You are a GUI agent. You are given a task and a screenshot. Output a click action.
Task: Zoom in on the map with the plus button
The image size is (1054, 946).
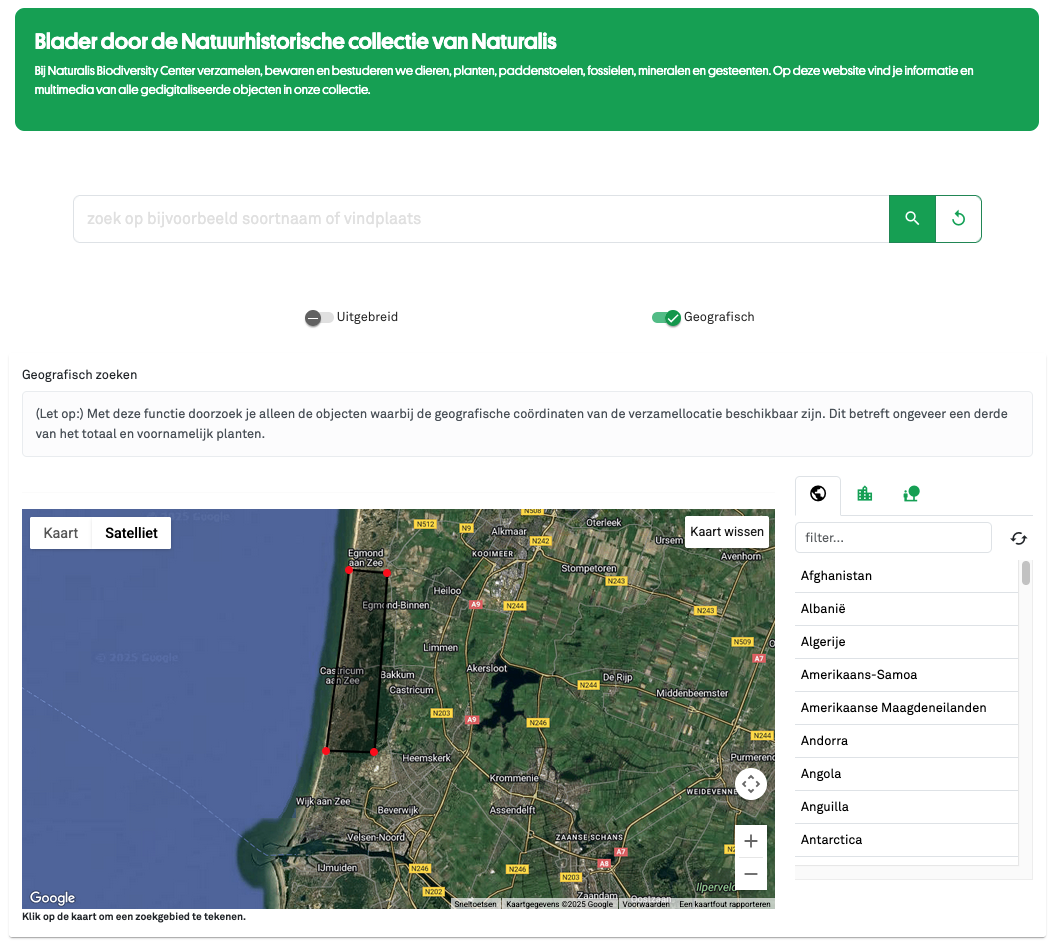click(x=750, y=841)
